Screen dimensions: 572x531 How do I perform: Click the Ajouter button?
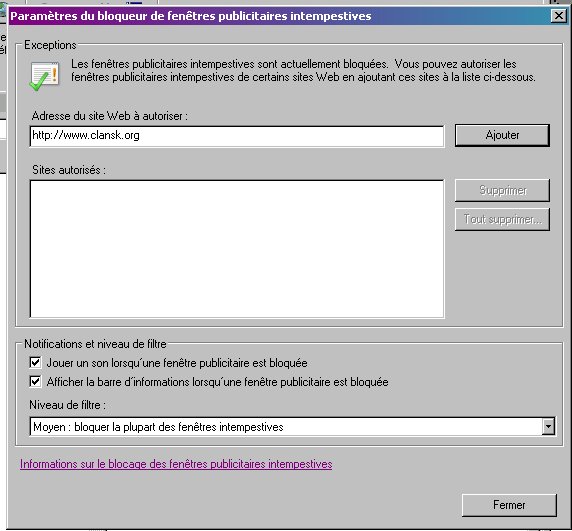point(502,135)
